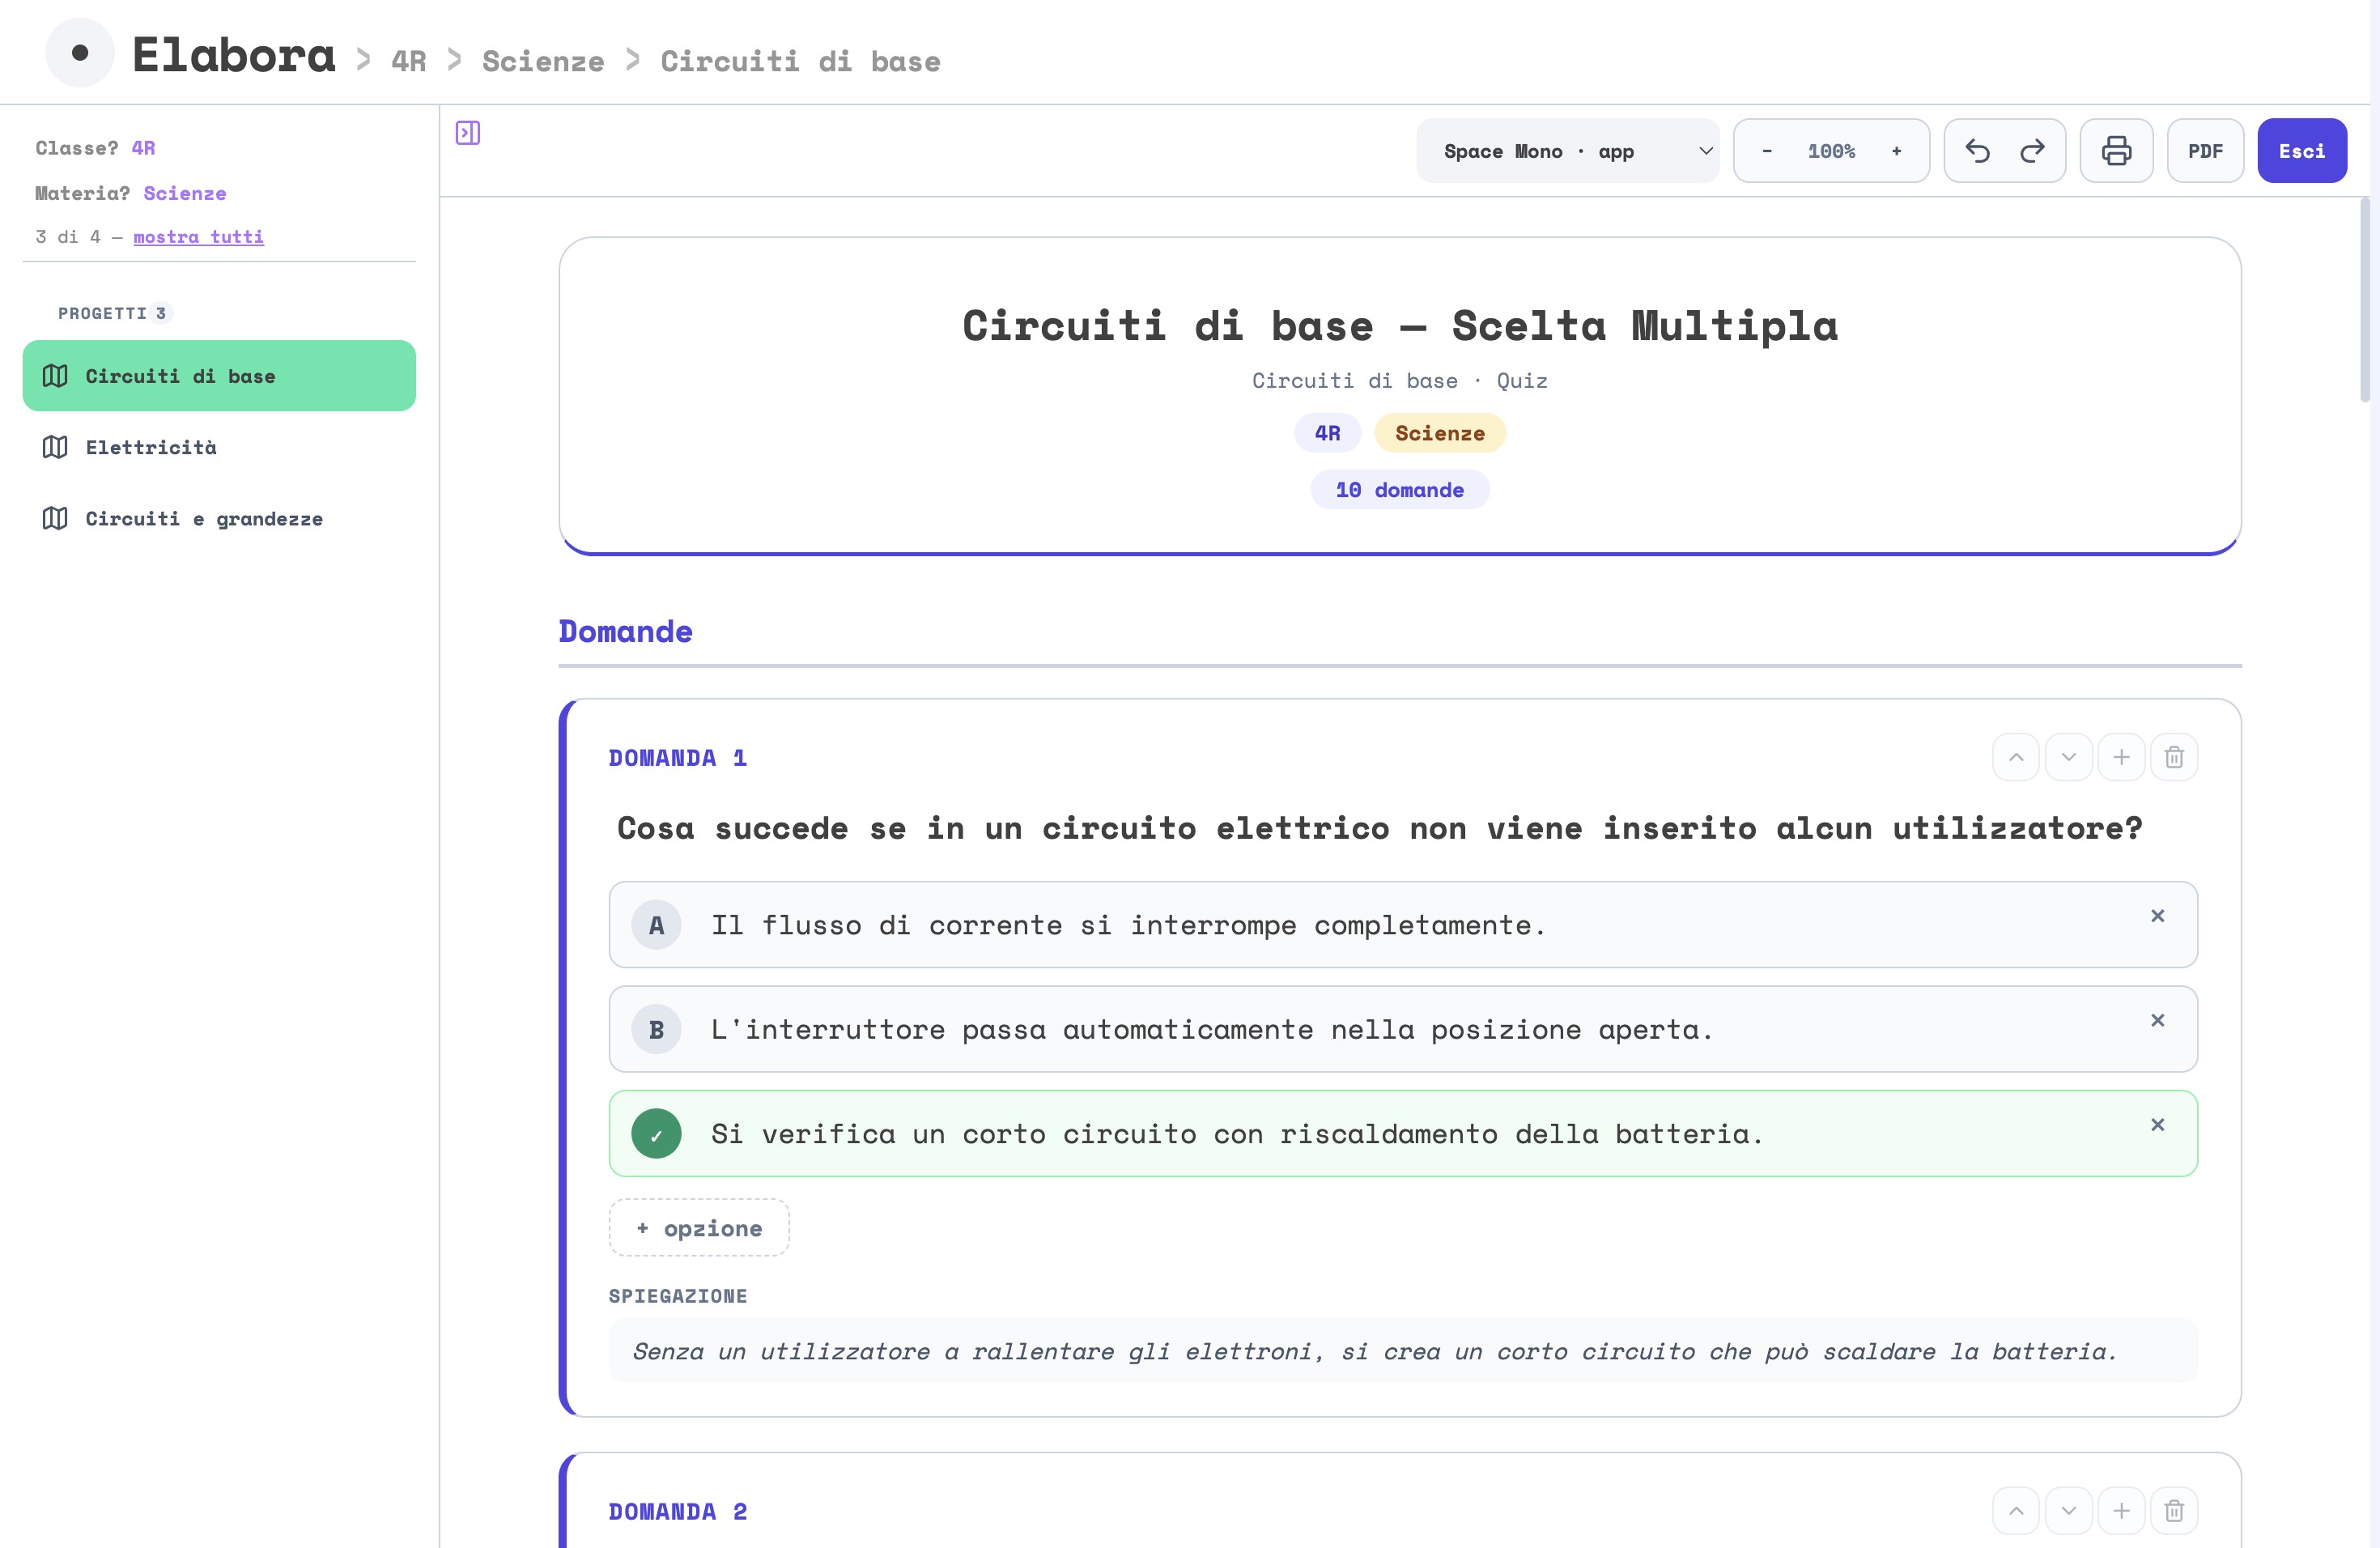Open the Circuiti di base project

pyautogui.click(x=219, y=376)
